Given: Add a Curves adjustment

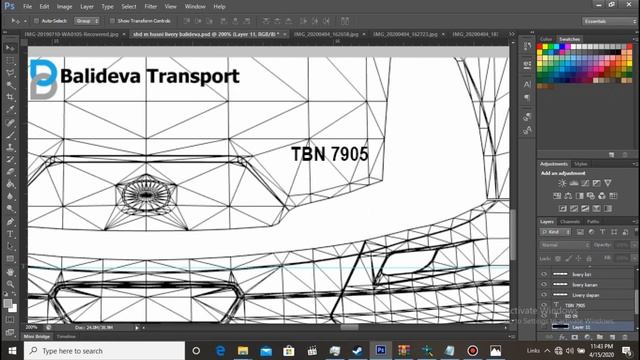Looking at the screenshot, I should point(585,183).
